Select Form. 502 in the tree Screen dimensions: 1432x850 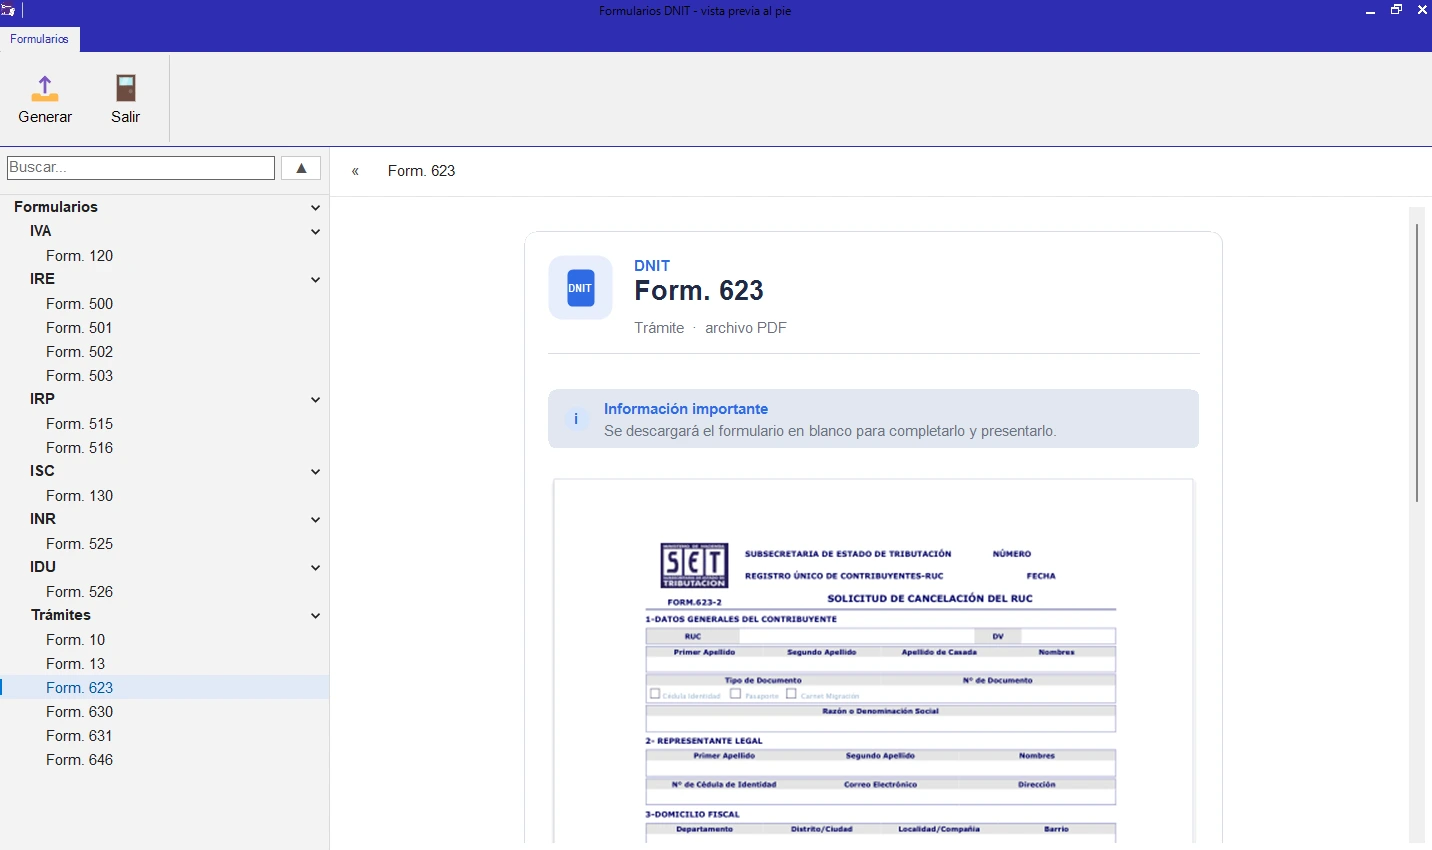(x=80, y=352)
